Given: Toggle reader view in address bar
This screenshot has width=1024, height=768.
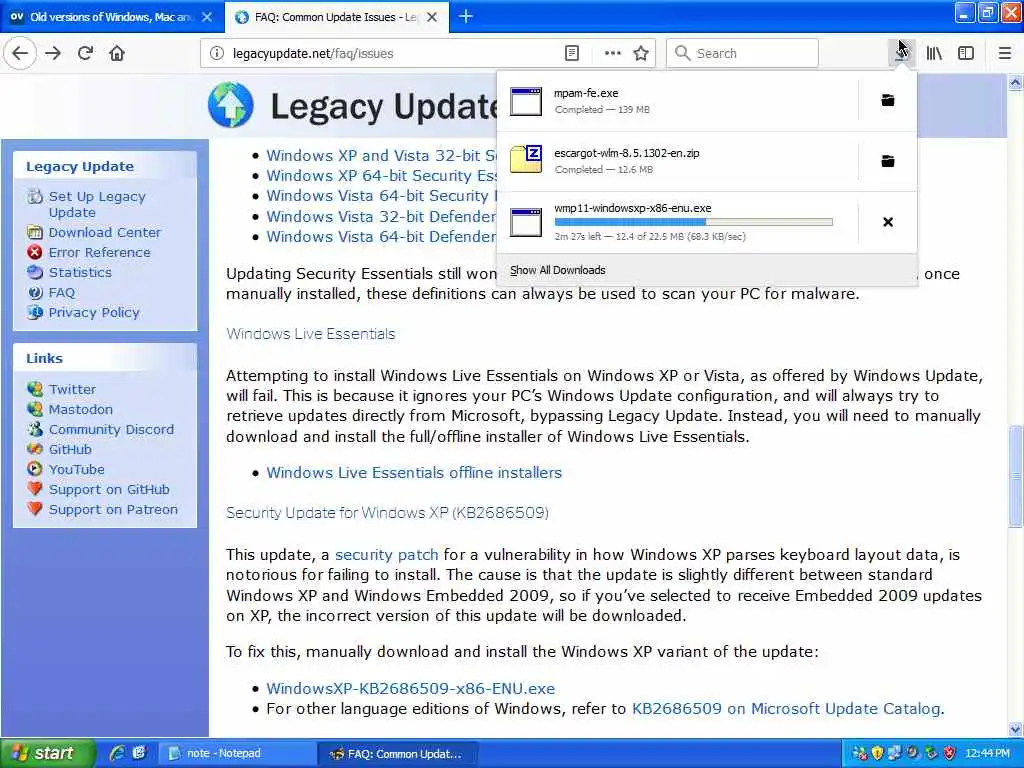Looking at the screenshot, I should [x=571, y=54].
